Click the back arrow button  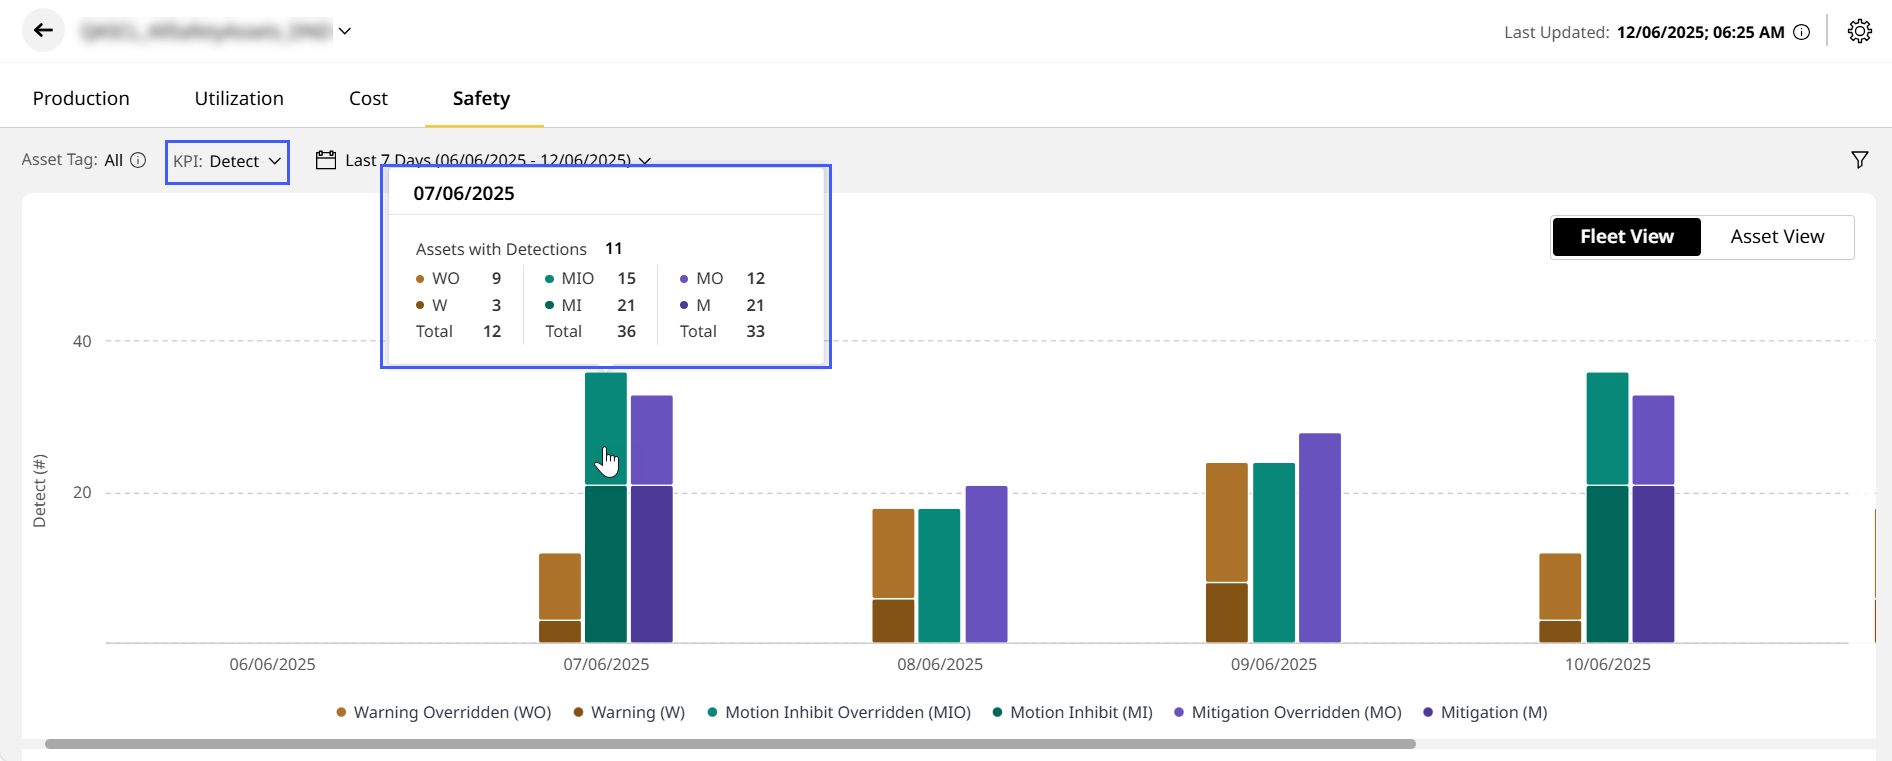(x=43, y=31)
